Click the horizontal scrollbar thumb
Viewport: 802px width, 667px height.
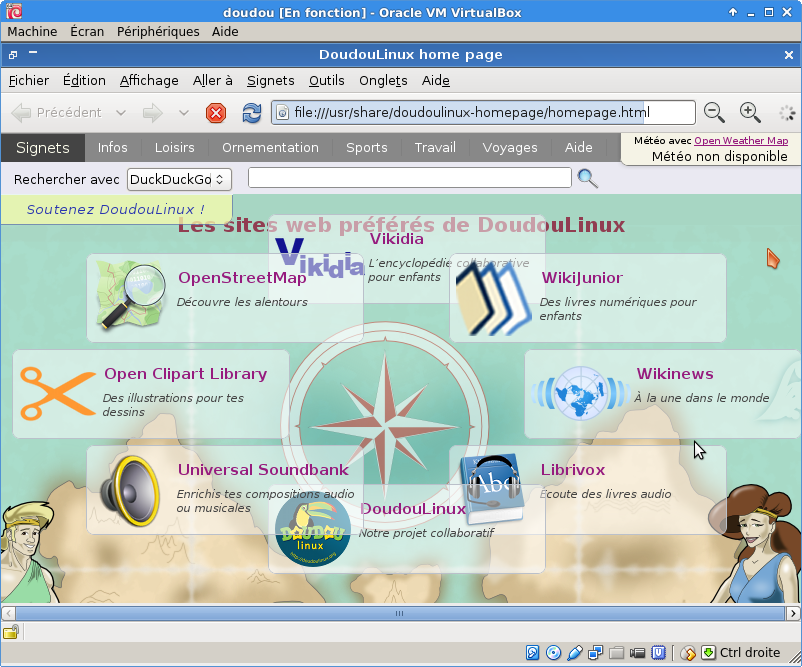coord(400,613)
